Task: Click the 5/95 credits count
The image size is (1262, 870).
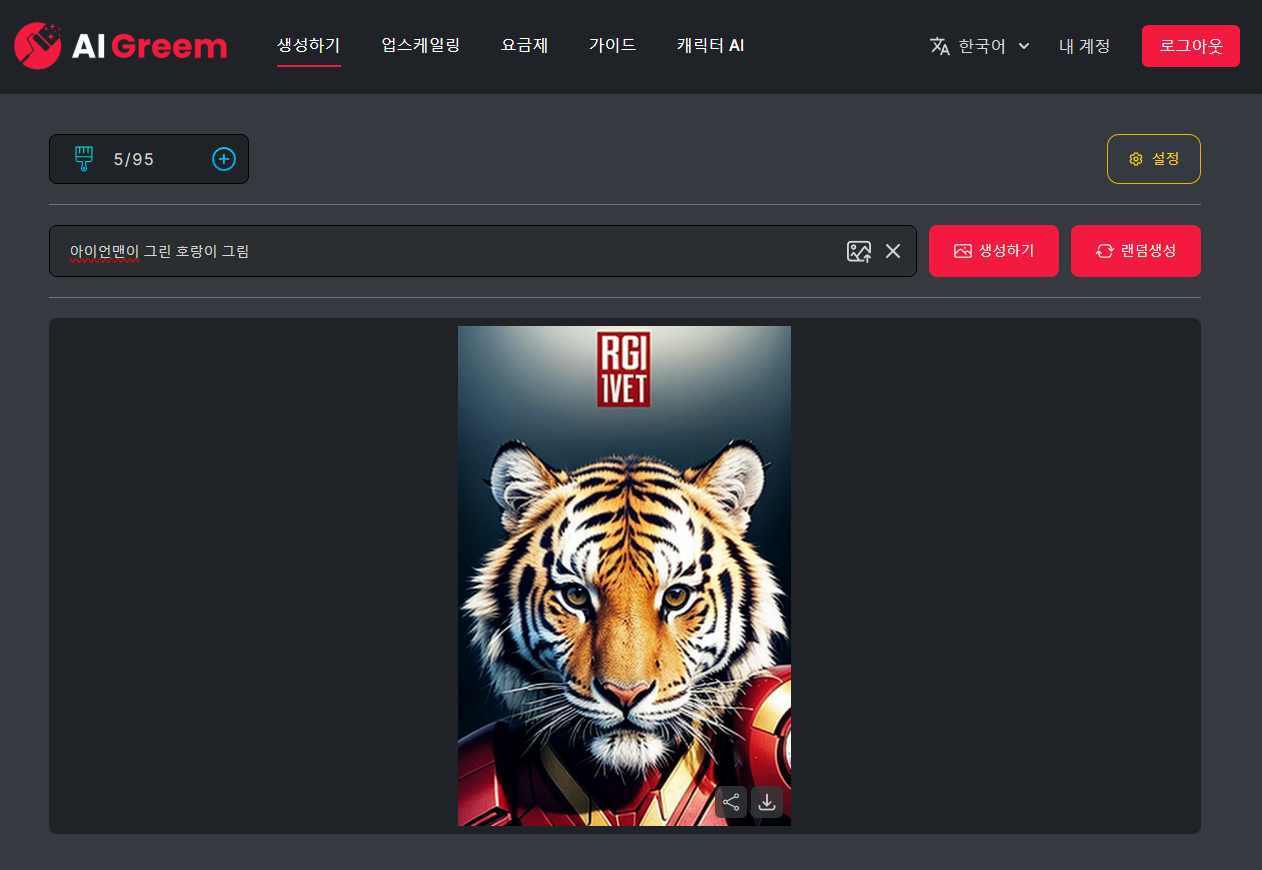Action: pos(134,159)
